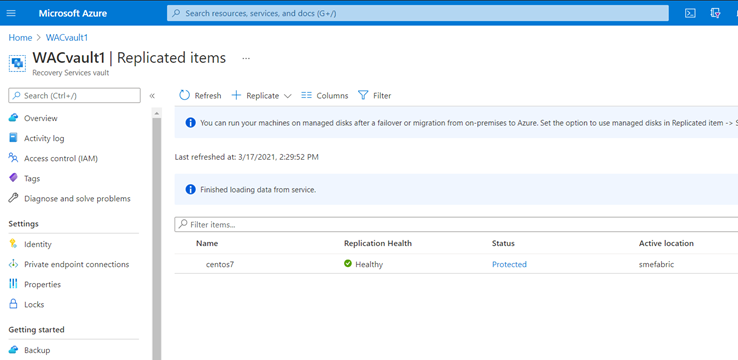Image resolution: width=738 pixels, height=360 pixels.
Task: Focus the top Search resources field
Action: (x=417, y=13)
